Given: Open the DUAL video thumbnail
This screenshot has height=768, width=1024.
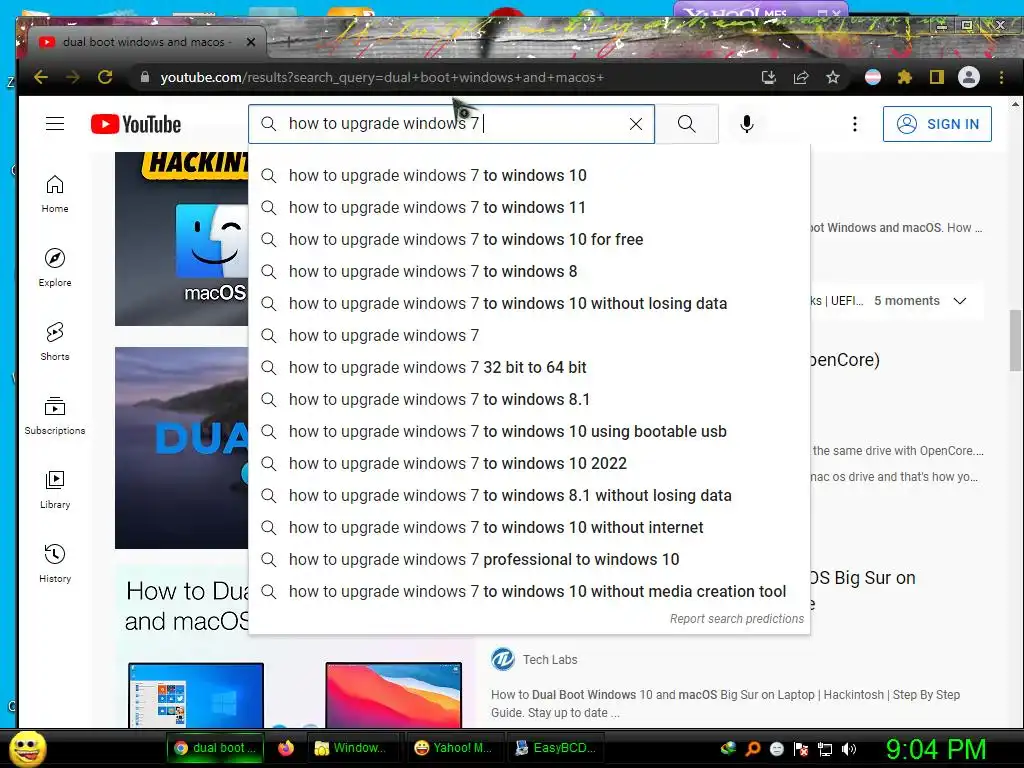Looking at the screenshot, I should pos(182,447).
